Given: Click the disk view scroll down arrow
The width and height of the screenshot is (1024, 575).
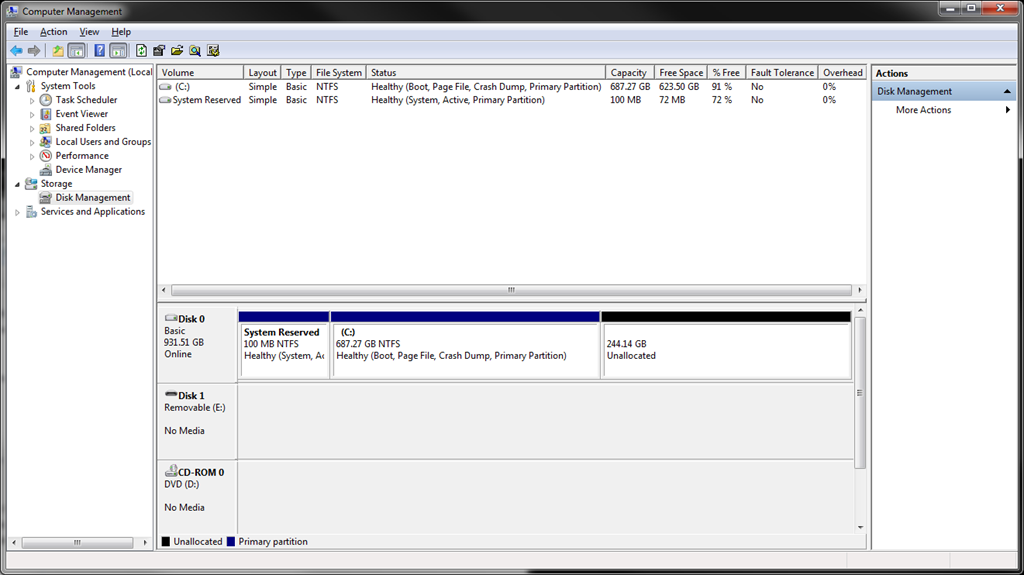Looking at the screenshot, I should coord(860,527).
